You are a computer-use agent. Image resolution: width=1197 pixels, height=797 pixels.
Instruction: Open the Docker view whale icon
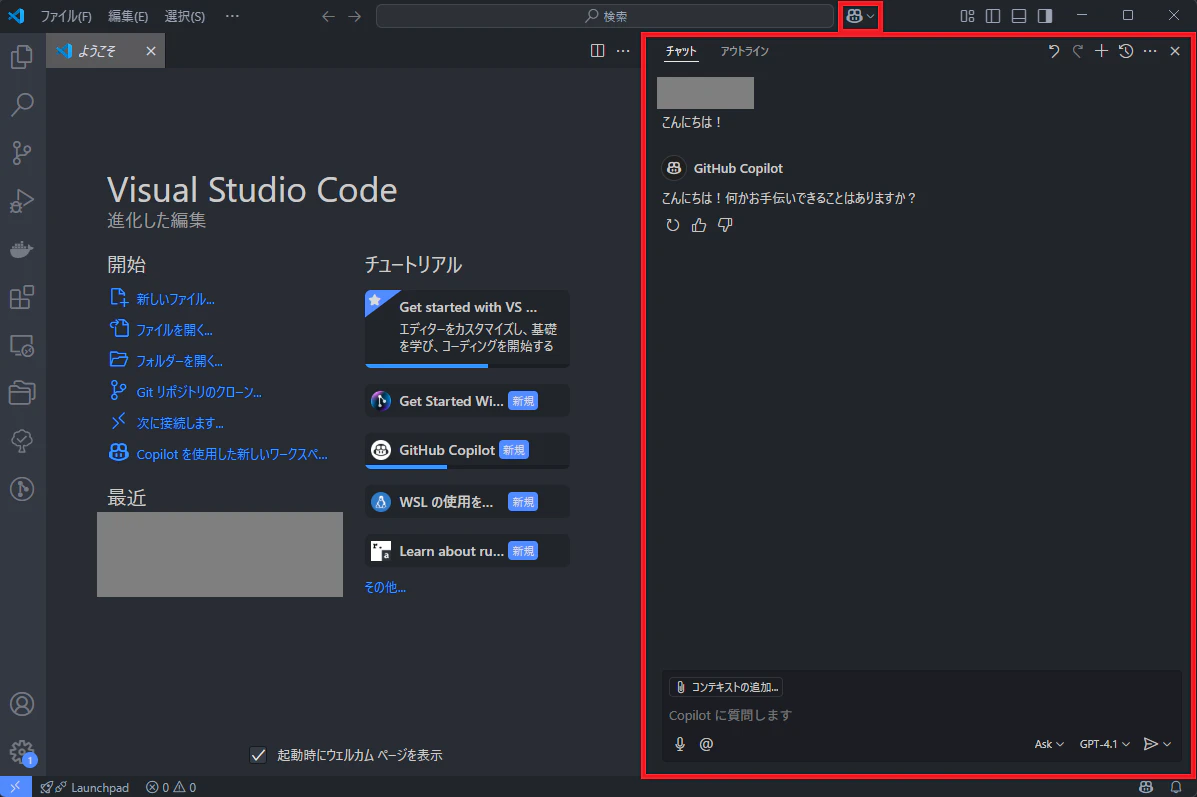(x=22, y=249)
